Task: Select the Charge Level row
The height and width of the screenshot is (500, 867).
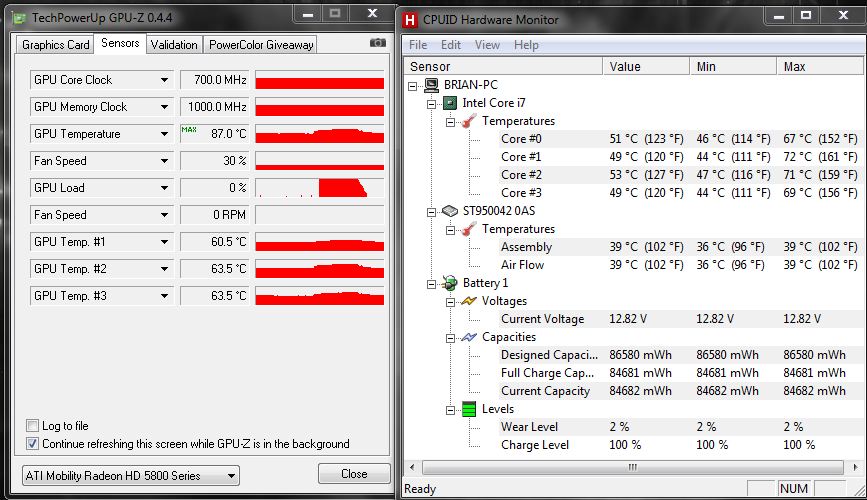Action: pyautogui.click(x=679, y=445)
